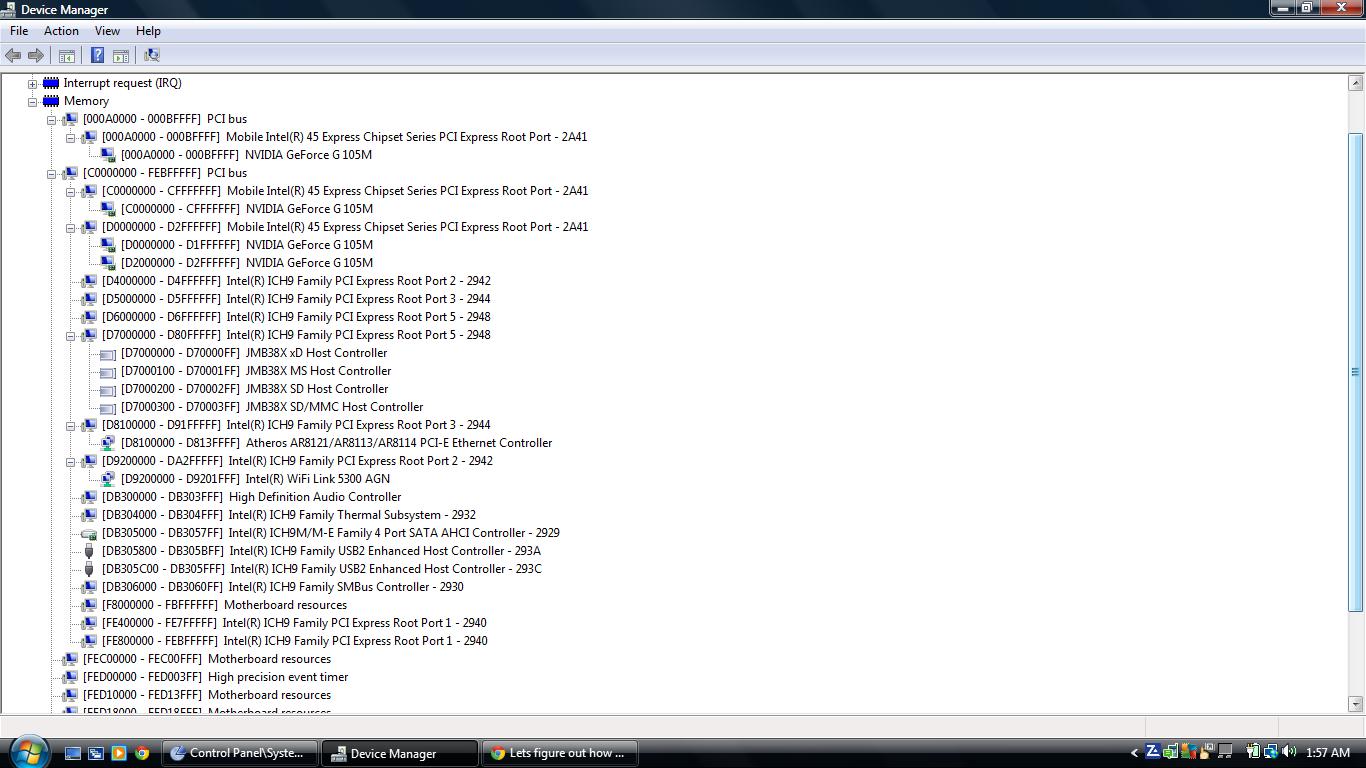Click the USB icon beside Enhanced Host Controller 293C
This screenshot has width=1366, height=768.
pyautogui.click(x=89, y=569)
